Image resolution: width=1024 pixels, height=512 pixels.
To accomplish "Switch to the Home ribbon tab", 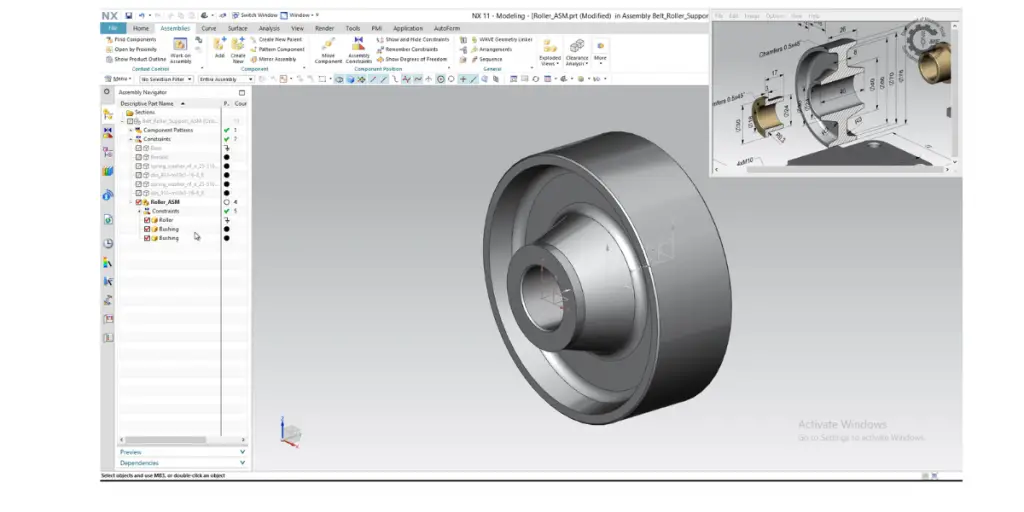I will (141, 28).
